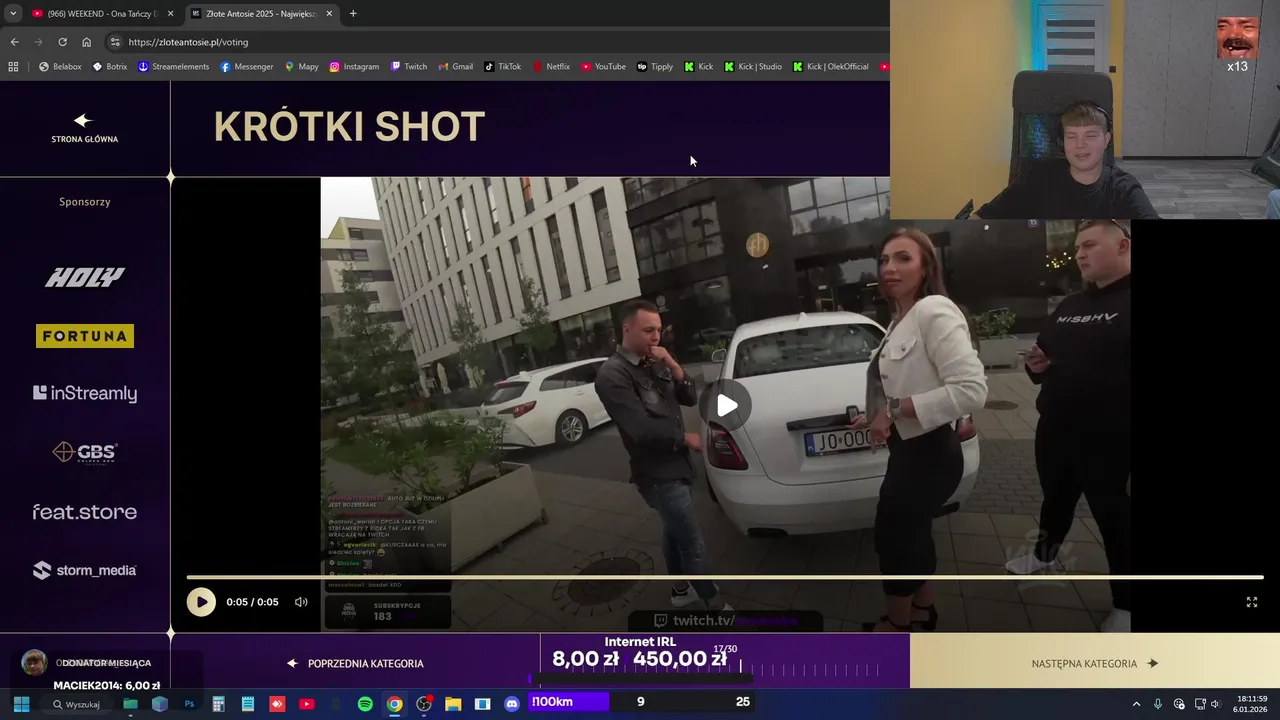Click the storm_media sponsor logo
This screenshot has height=720, width=1280.
[x=85, y=570]
